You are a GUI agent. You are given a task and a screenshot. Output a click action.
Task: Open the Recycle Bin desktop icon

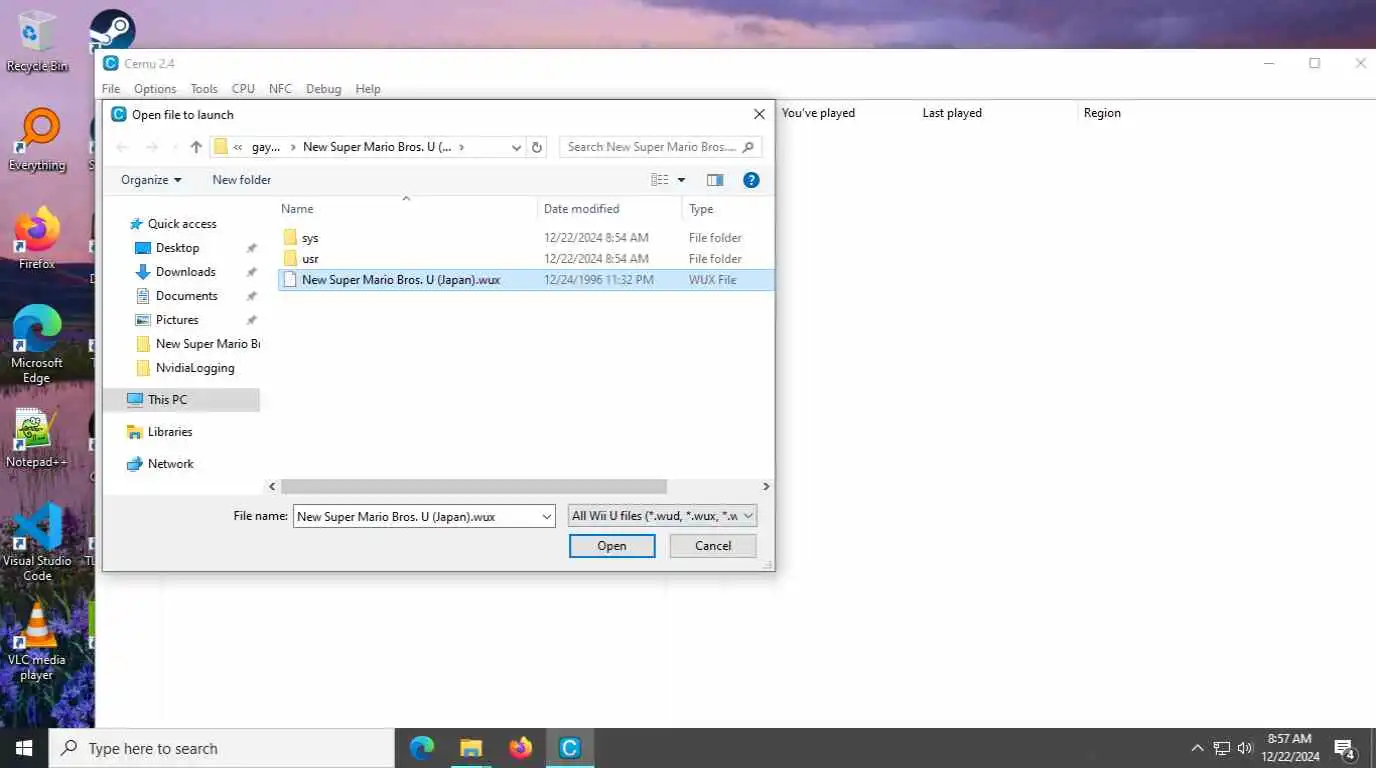pos(36,41)
